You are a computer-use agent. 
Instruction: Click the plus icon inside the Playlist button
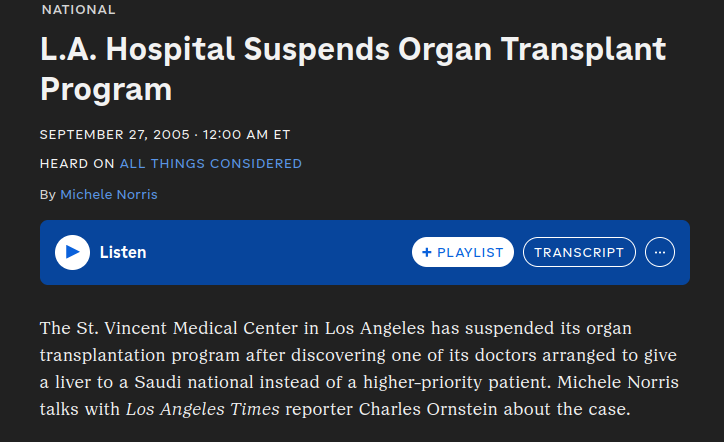point(427,252)
